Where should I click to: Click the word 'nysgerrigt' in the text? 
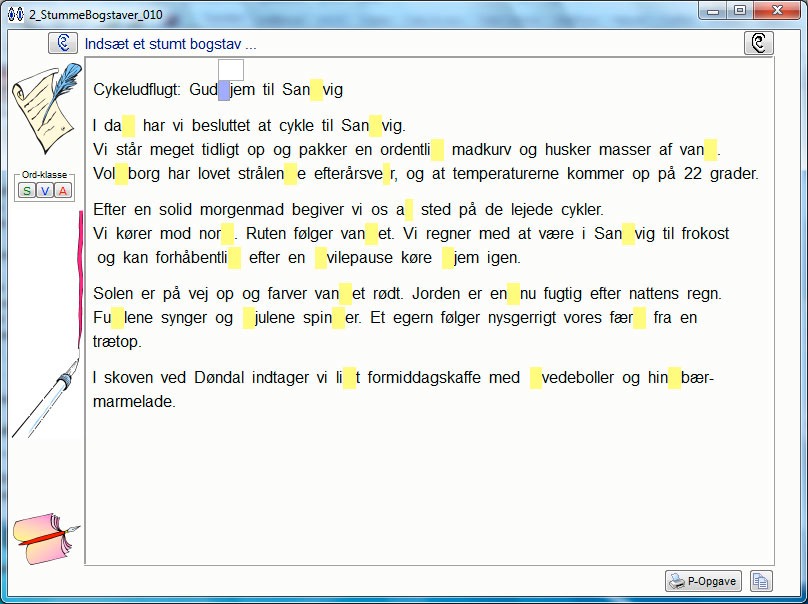(x=522, y=317)
